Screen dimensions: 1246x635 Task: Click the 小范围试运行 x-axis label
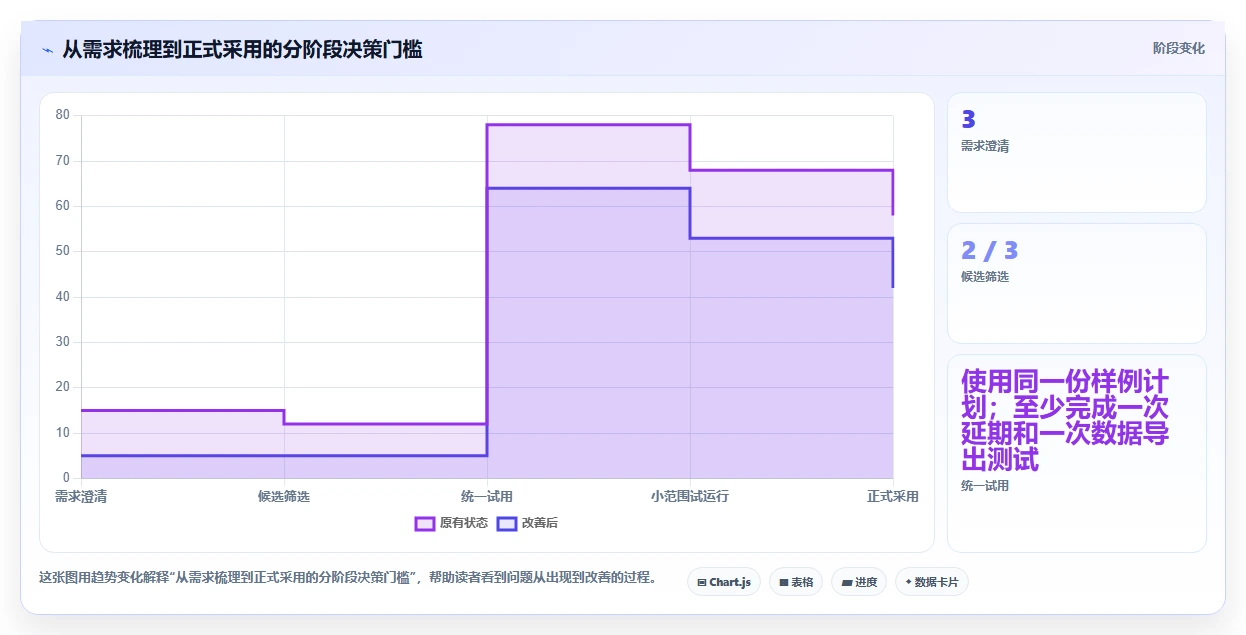pos(690,497)
